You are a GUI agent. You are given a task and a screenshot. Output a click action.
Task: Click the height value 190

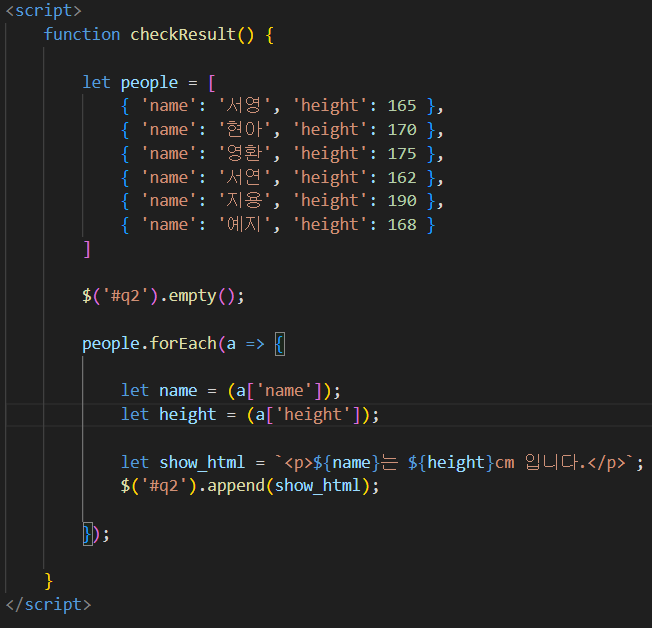pos(402,200)
